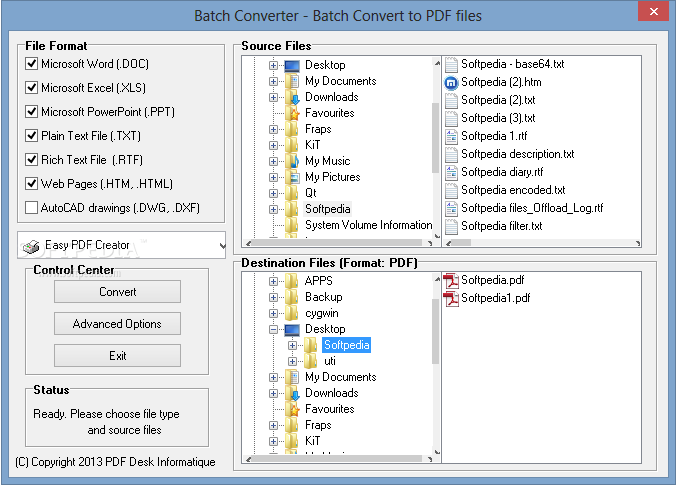The height and width of the screenshot is (485, 676).
Task: Click Softpedia encoded.txt file icon
Action: [451, 190]
